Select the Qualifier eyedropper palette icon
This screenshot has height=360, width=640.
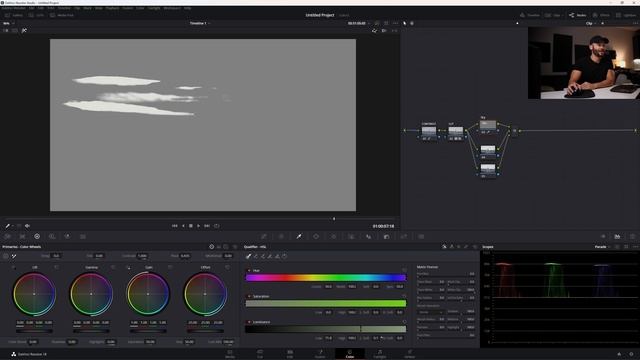pos(299,236)
